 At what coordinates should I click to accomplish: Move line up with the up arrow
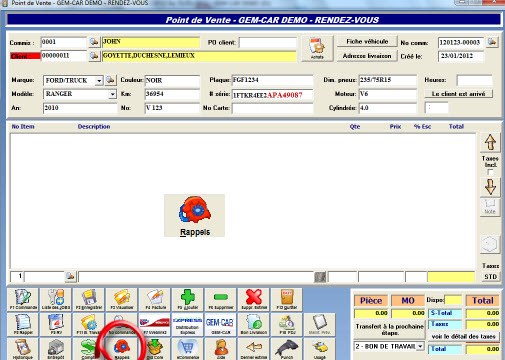coord(490,142)
